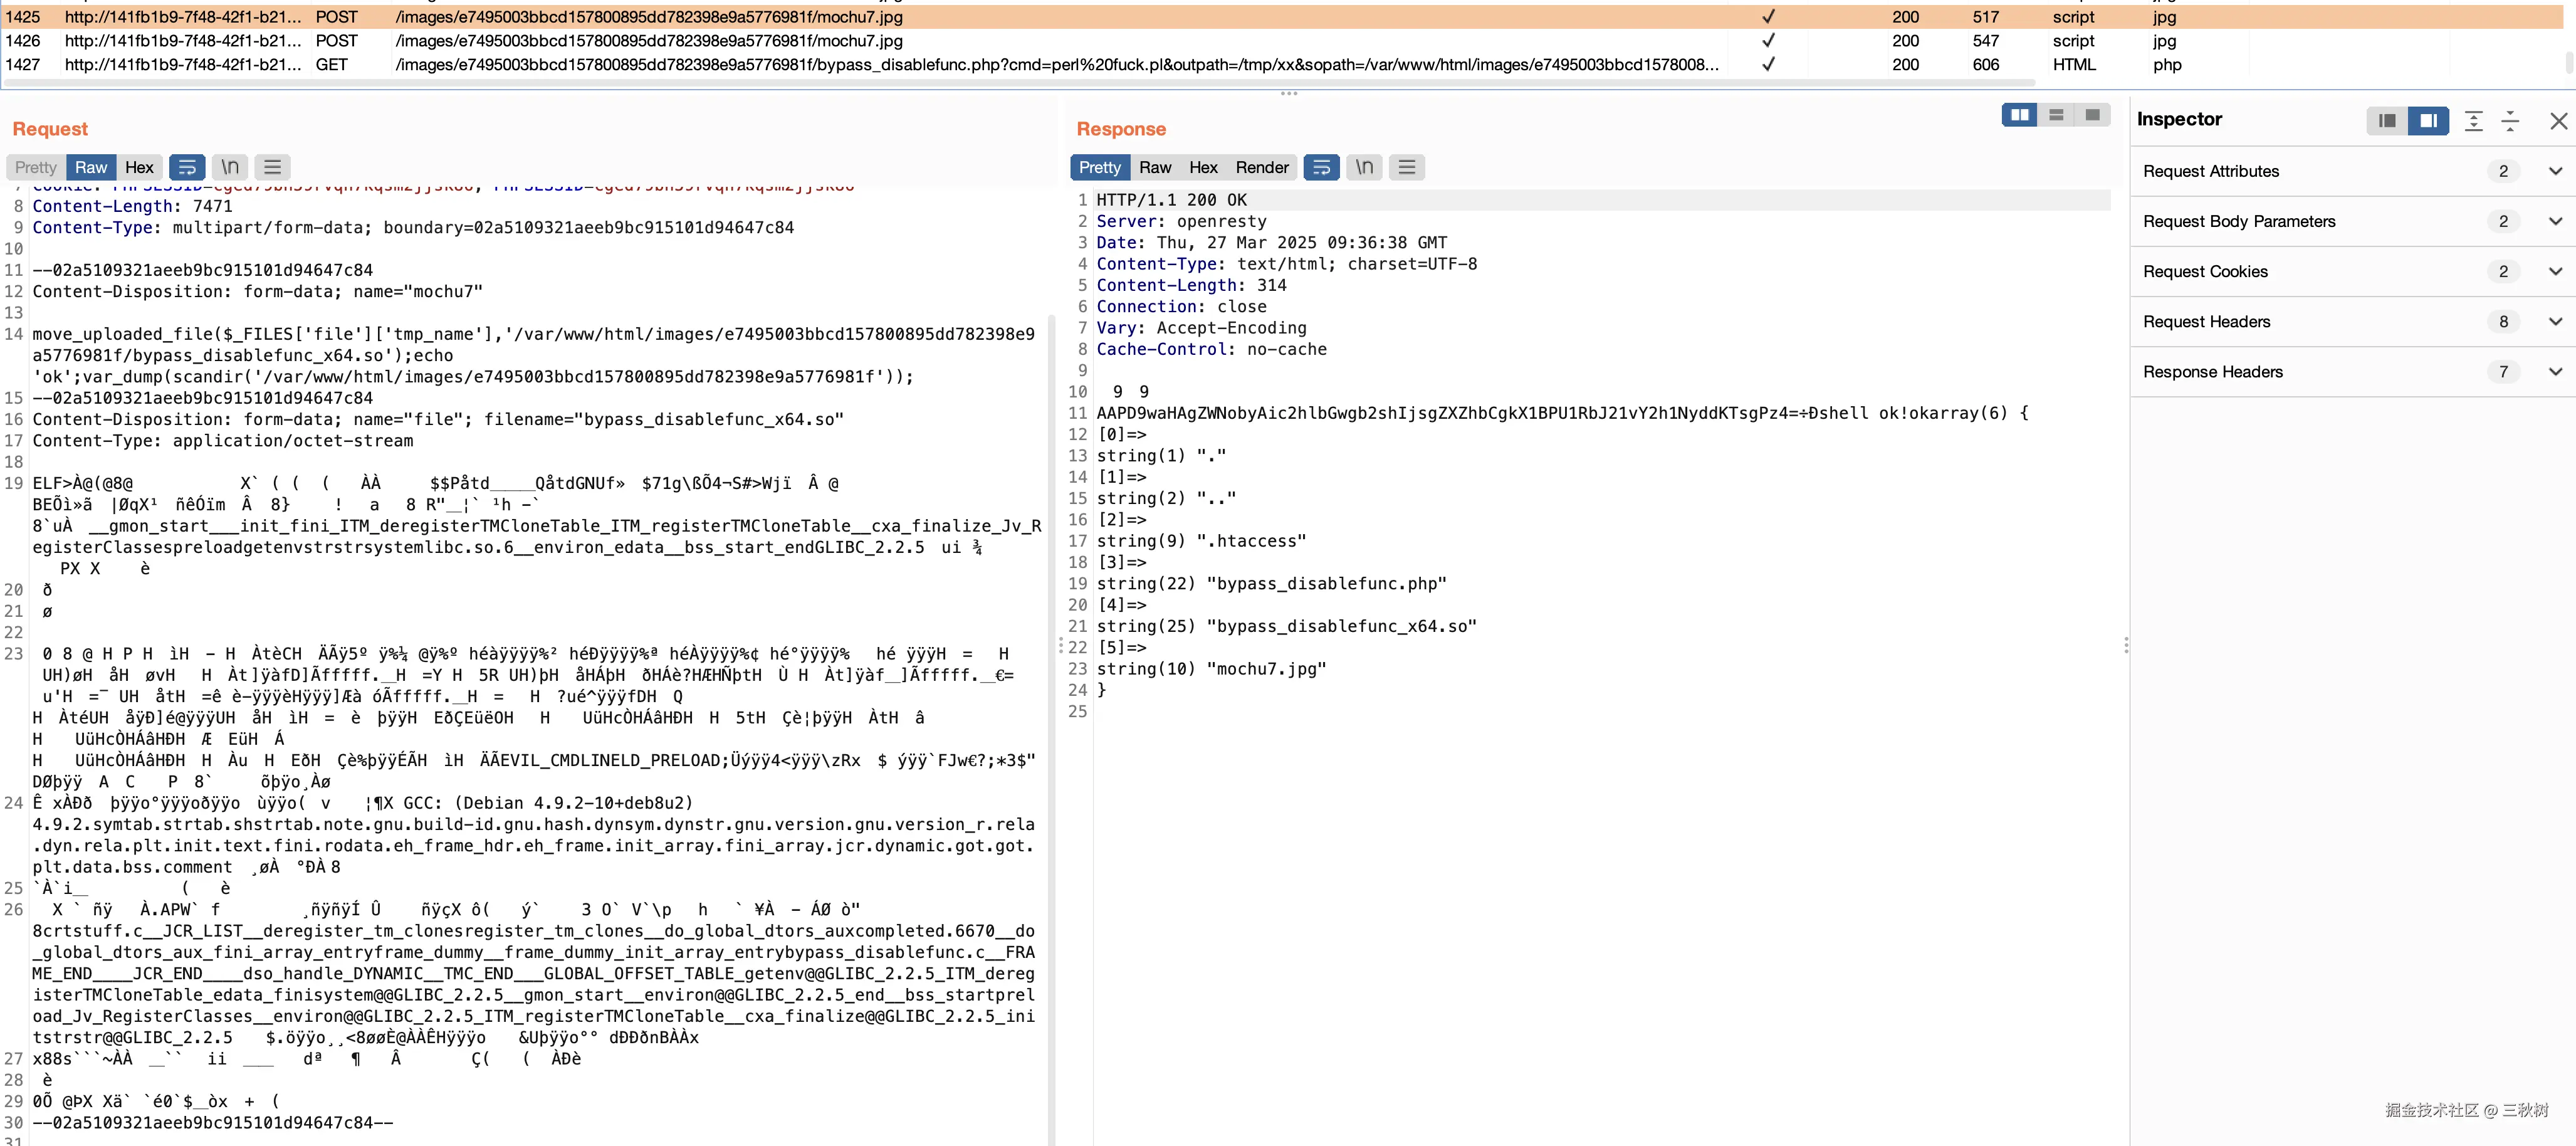Expand the Request Body Parameters section
Screen dimensions: 2576x1146
click(2555, 221)
